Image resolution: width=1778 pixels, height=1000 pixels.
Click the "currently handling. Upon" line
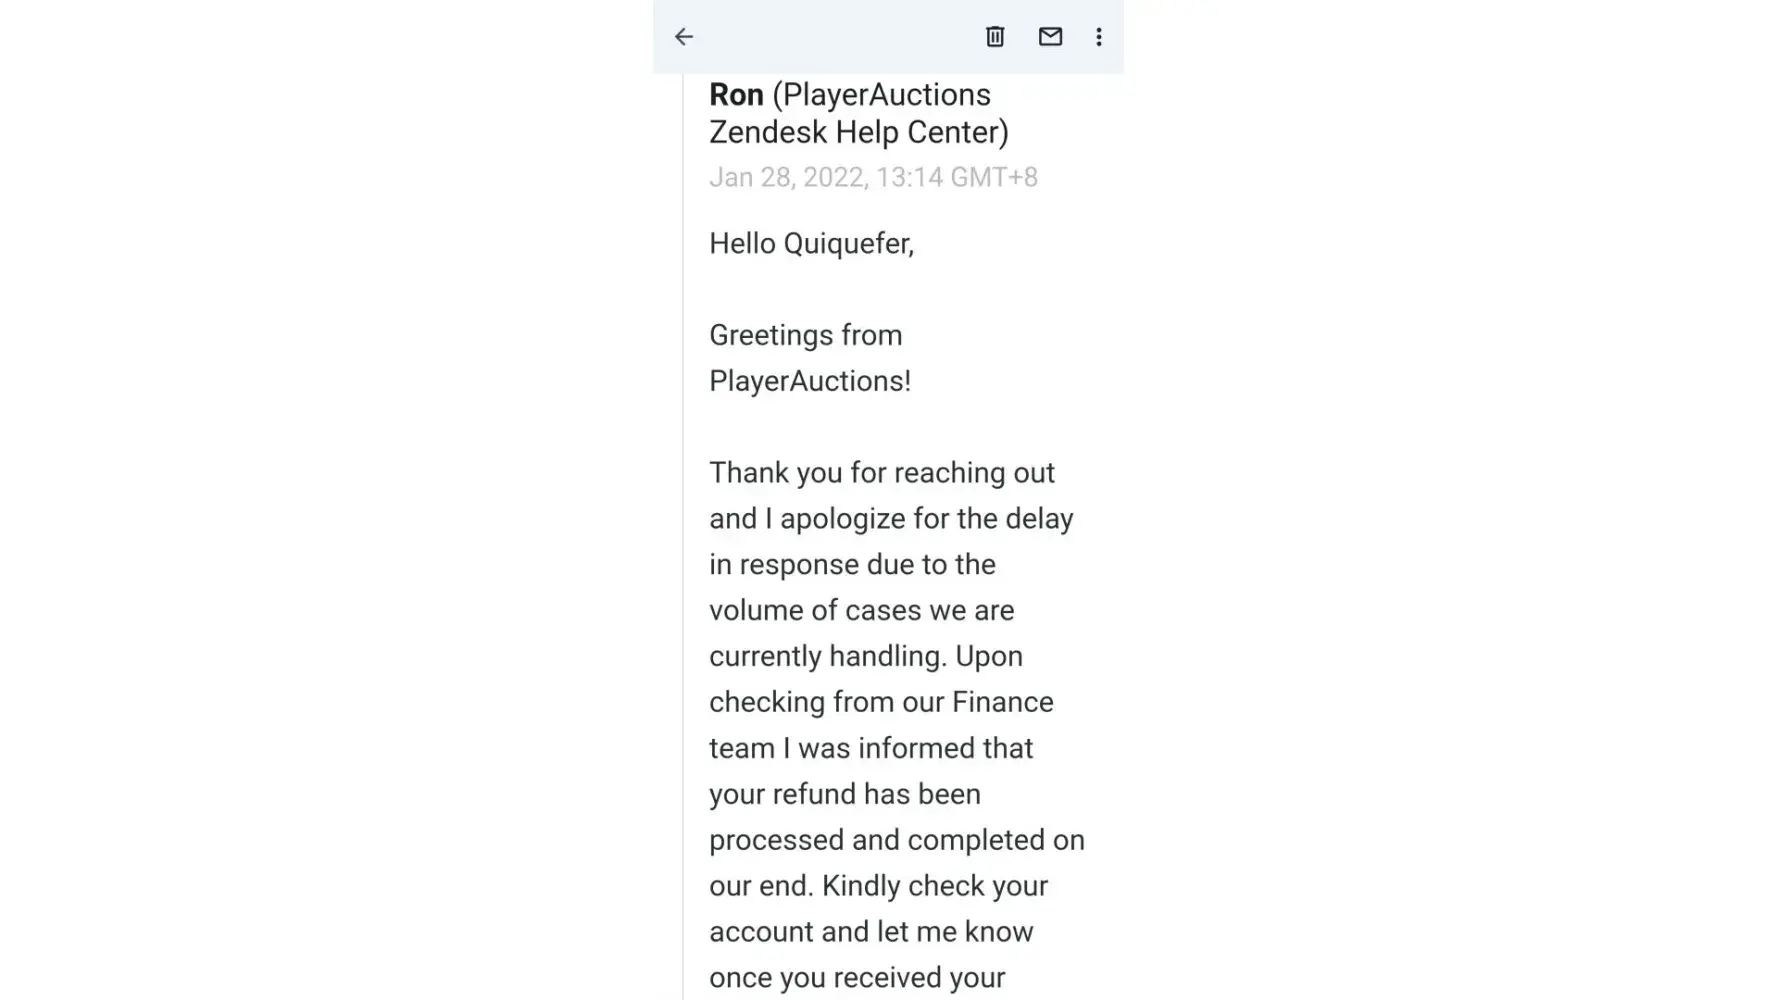866,657
